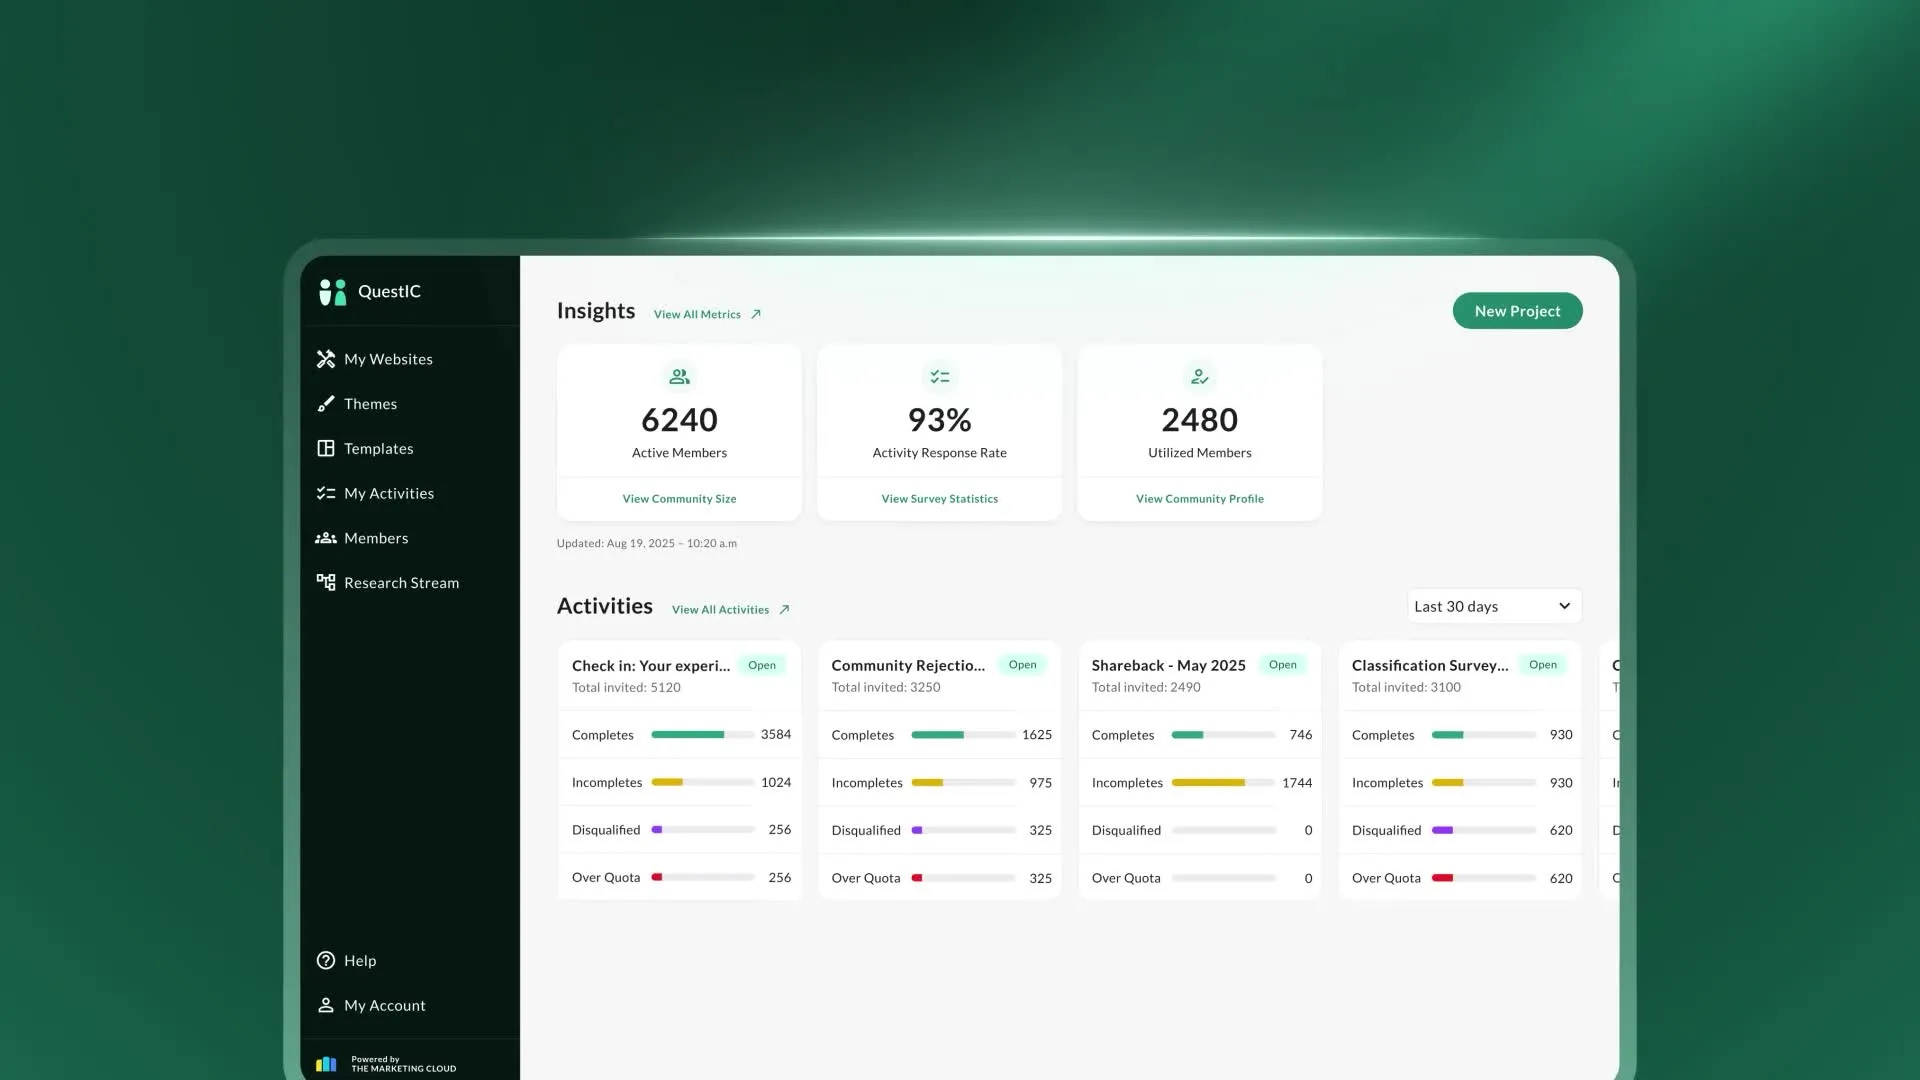Expand date range using chevron arrow
This screenshot has height=1080, width=1920.
coord(1564,606)
